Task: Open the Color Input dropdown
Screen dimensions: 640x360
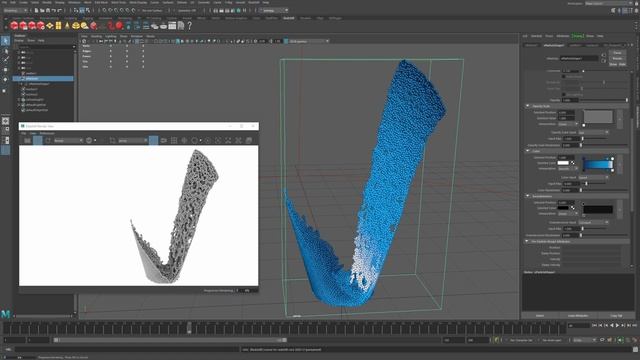Action: (x=593, y=178)
